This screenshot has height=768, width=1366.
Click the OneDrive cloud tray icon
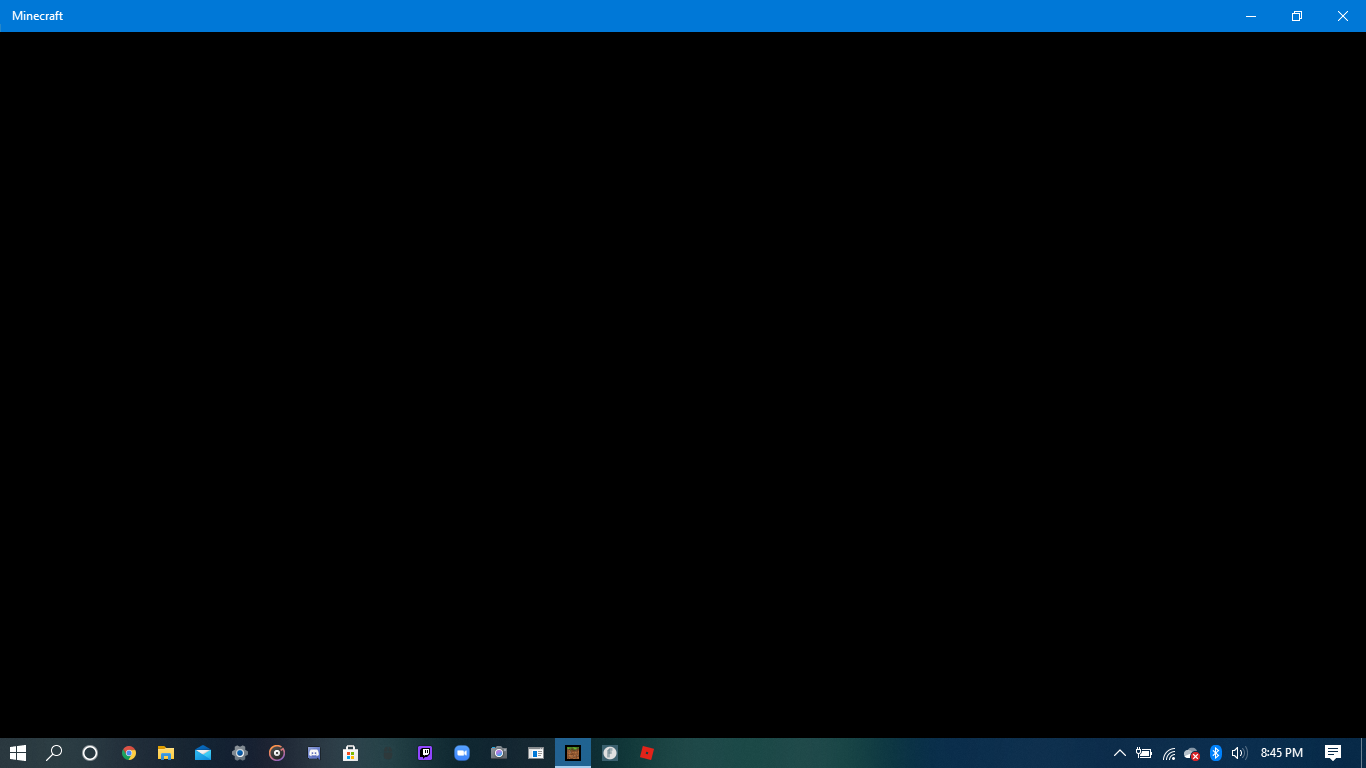1192,753
